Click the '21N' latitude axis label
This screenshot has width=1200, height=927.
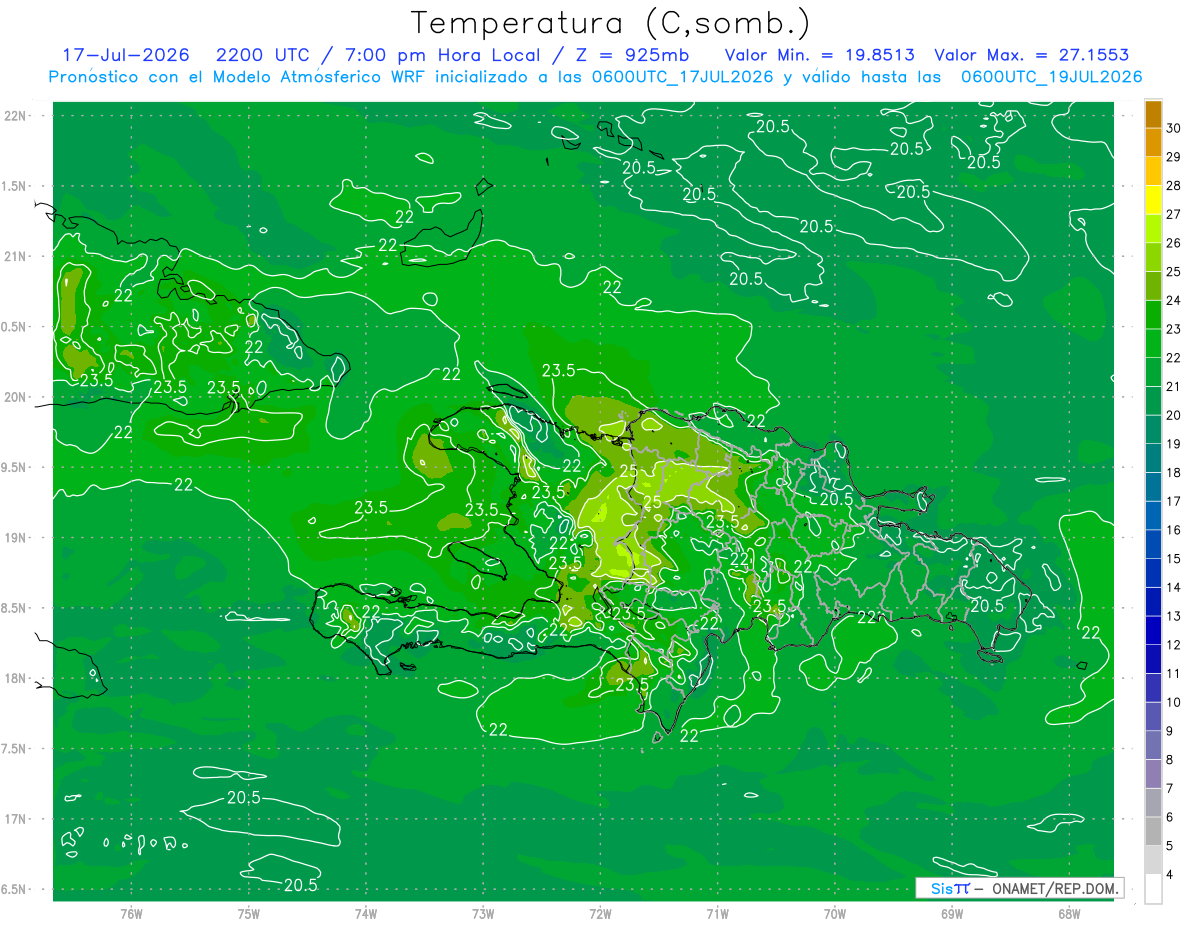tap(15, 256)
